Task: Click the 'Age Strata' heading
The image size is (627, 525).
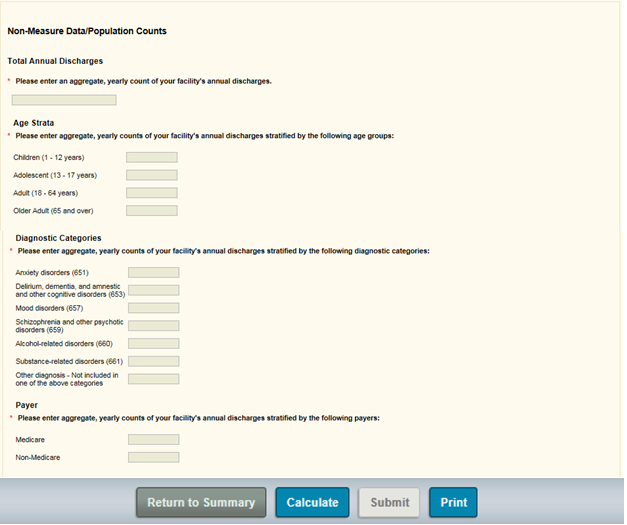Action: pos(34,123)
